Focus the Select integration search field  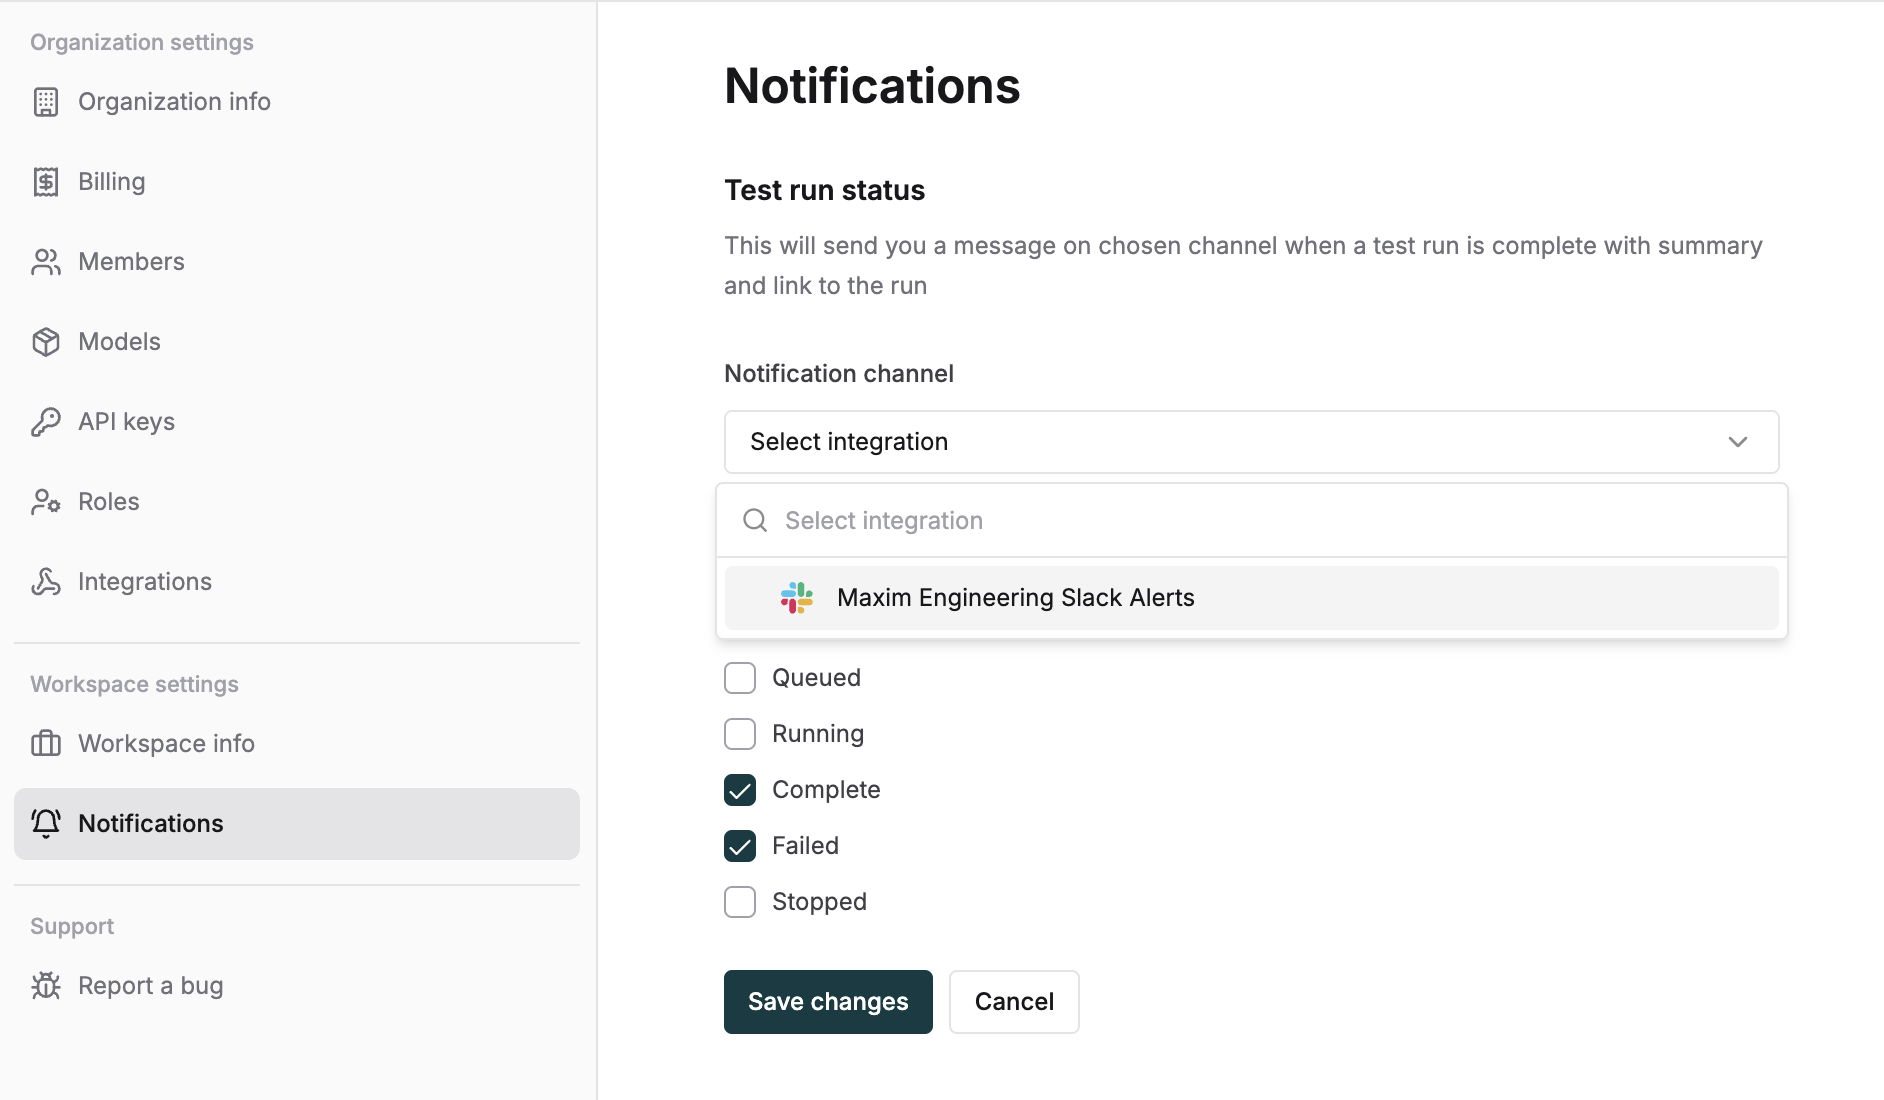point(1270,521)
